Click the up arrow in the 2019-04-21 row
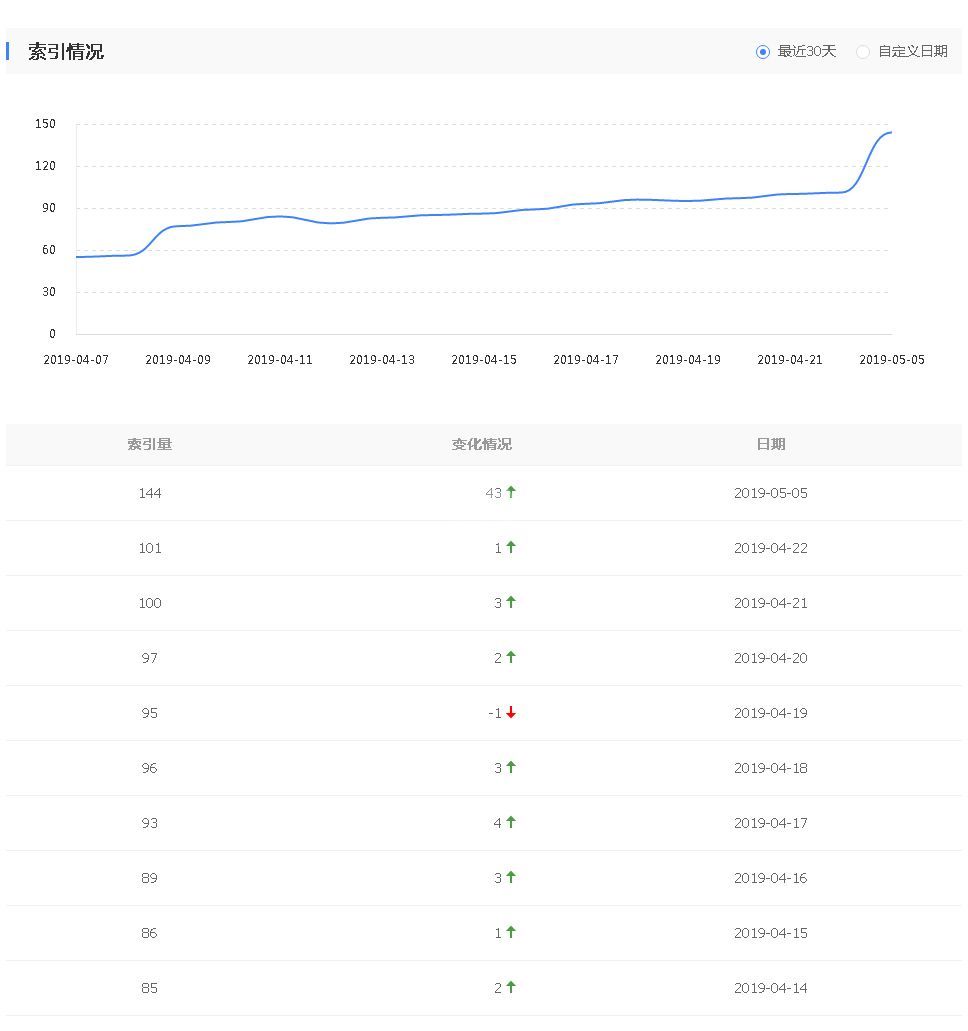The width and height of the screenshot is (968, 1031). pyautogui.click(x=511, y=602)
